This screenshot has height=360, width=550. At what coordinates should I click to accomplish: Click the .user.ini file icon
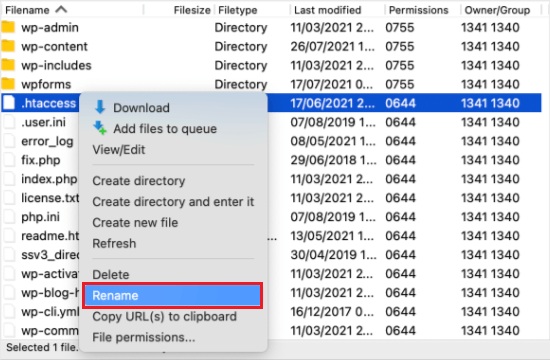pos(9,122)
